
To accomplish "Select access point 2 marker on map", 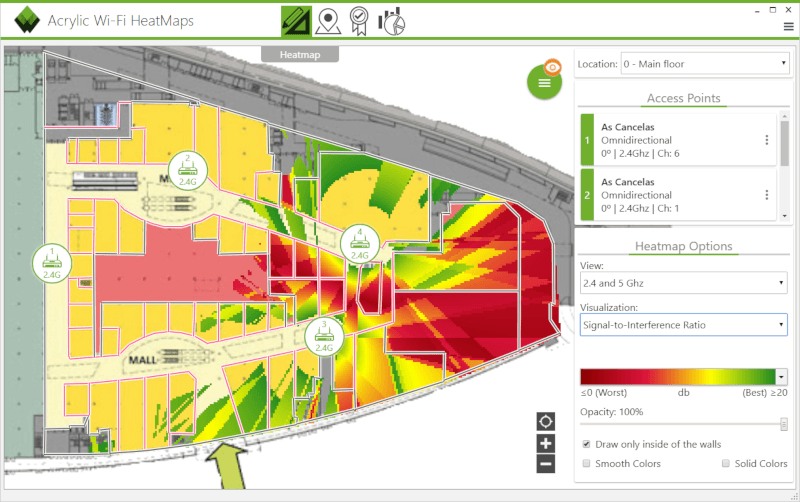I will (x=188, y=171).
